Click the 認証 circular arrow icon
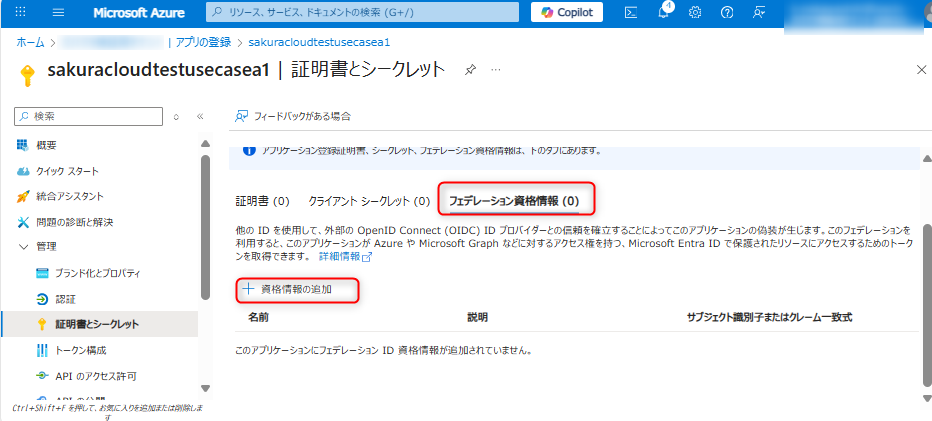This screenshot has height=421, width=932. point(42,299)
